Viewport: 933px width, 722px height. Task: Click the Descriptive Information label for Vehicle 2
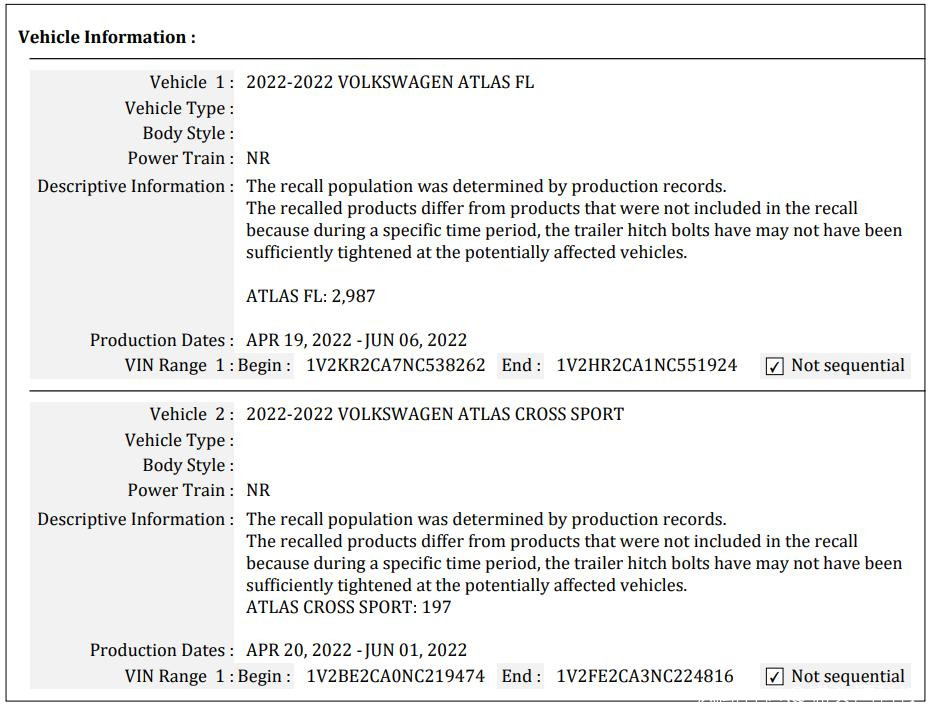click(x=135, y=519)
